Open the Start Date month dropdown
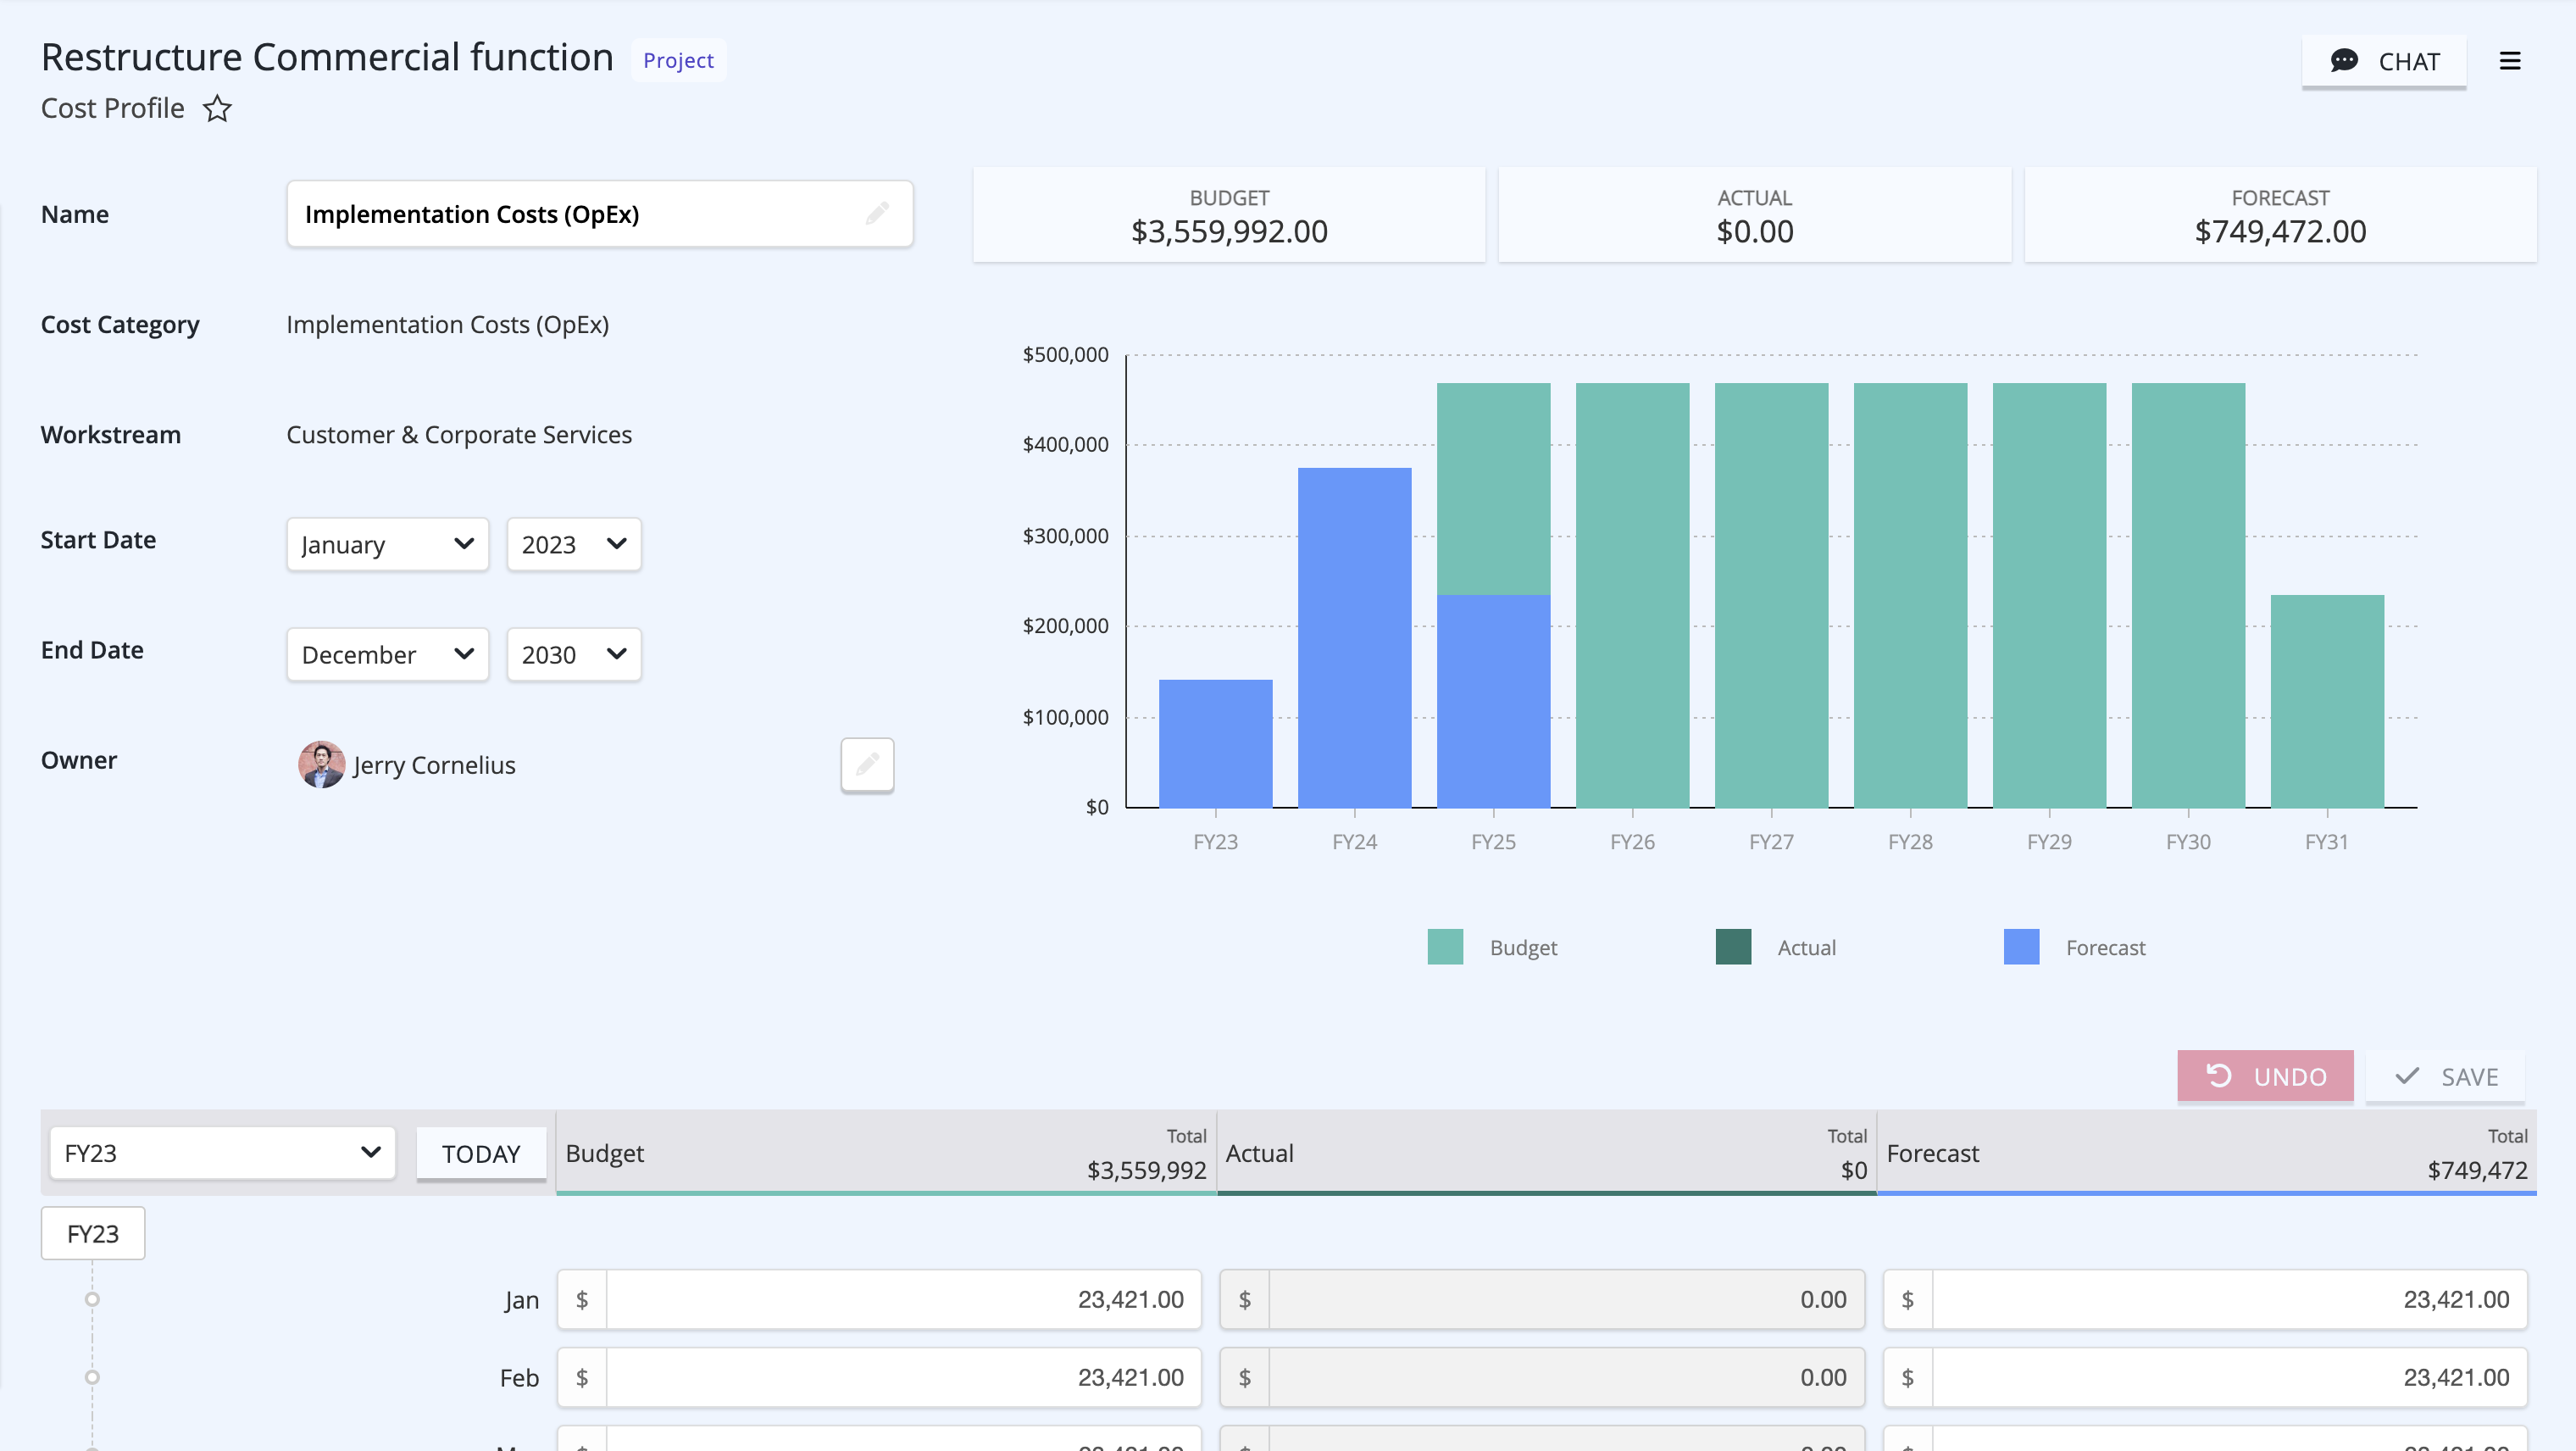 387,544
